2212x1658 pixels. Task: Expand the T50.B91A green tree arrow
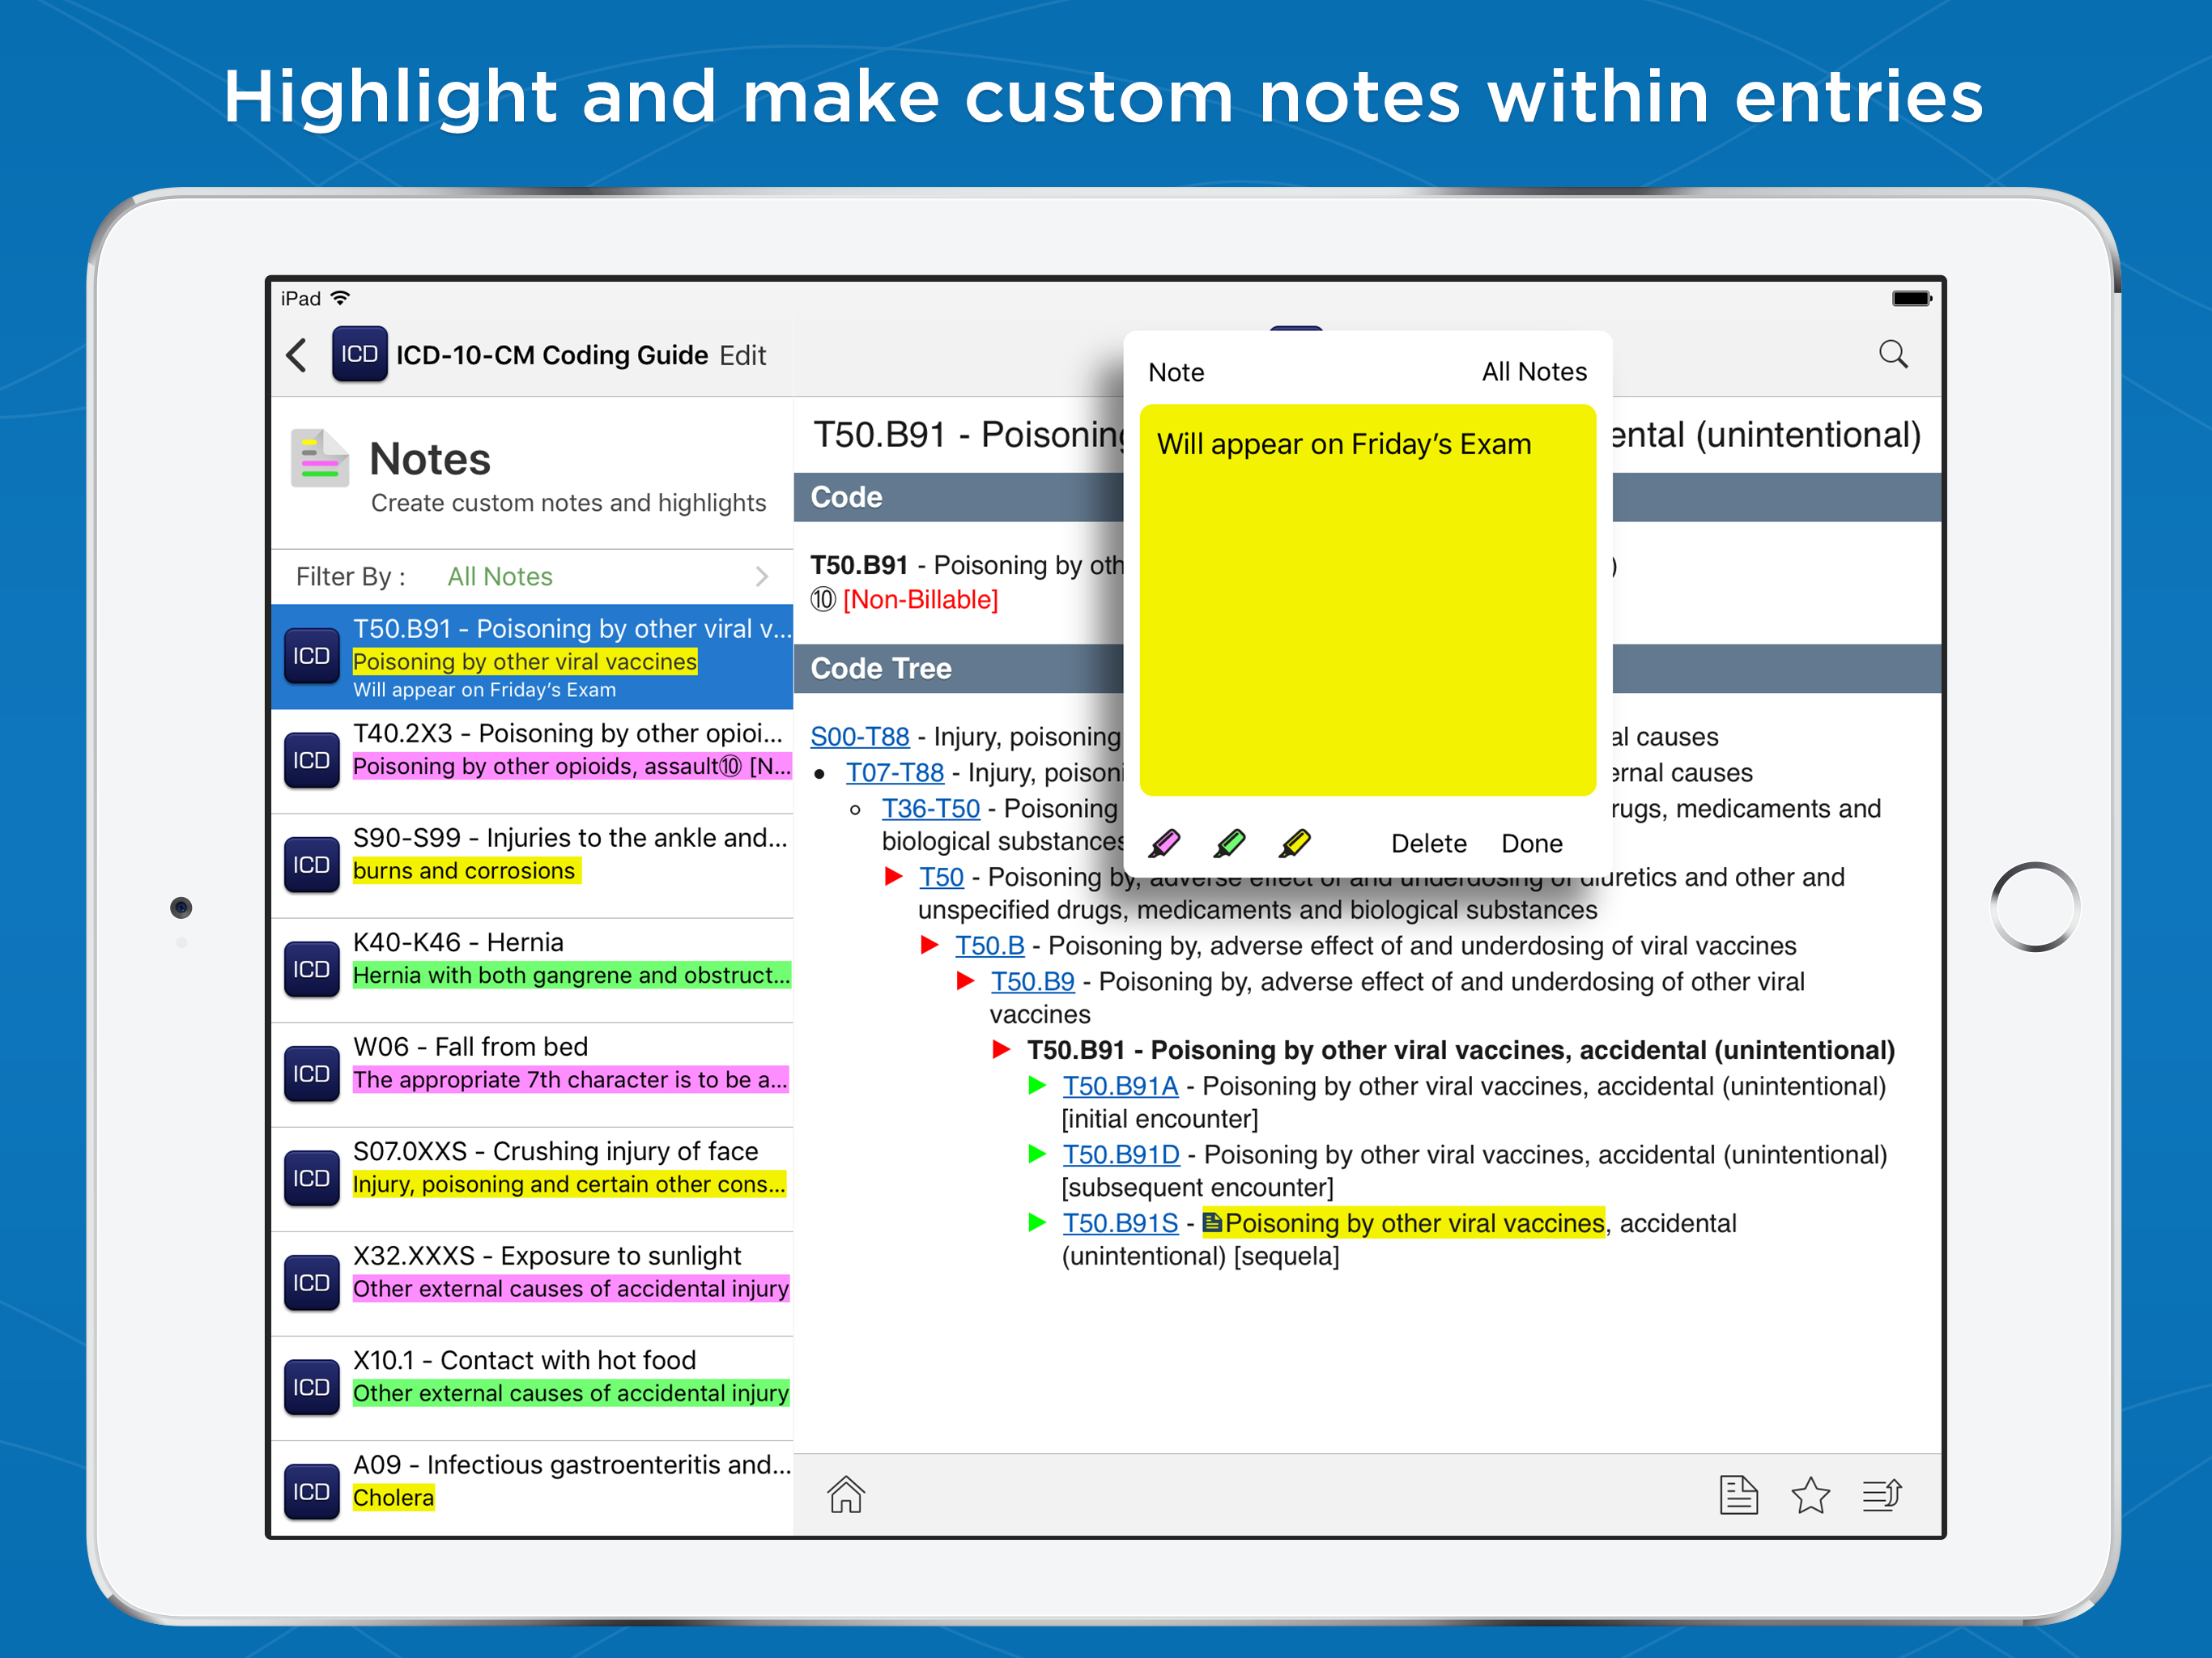1038,1086
